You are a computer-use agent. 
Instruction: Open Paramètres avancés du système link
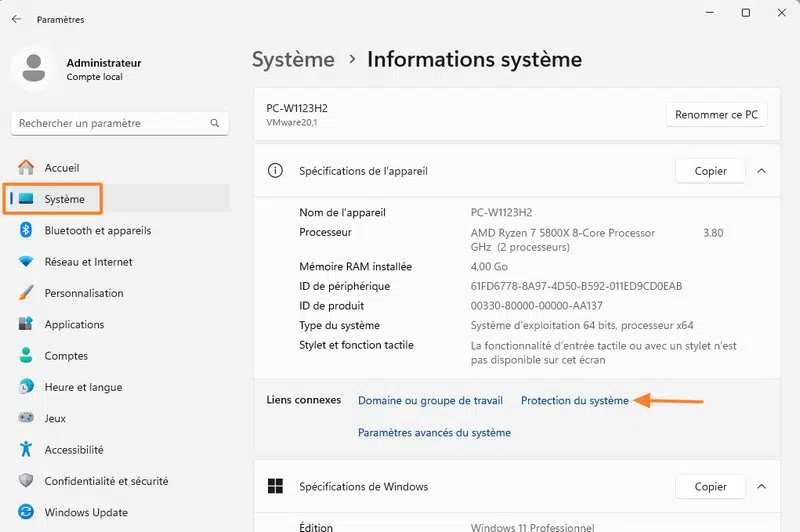click(434, 433)
